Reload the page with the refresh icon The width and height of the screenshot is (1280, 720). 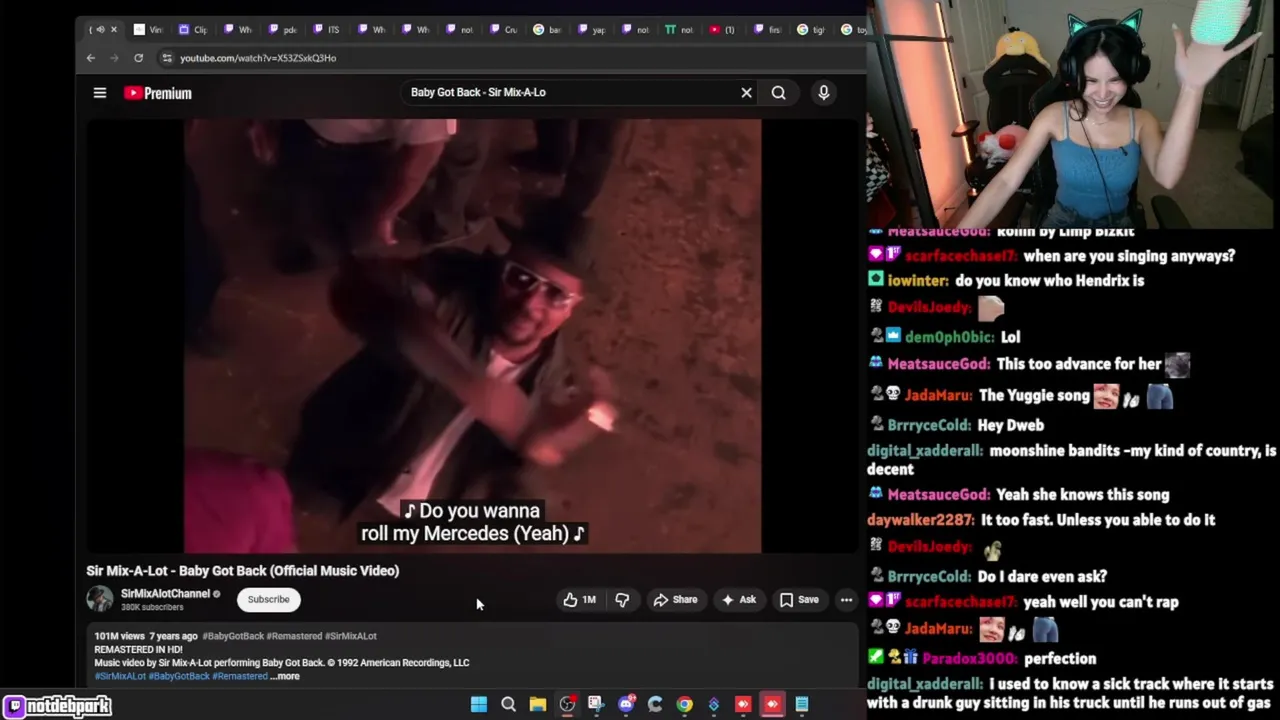(138, 58)
